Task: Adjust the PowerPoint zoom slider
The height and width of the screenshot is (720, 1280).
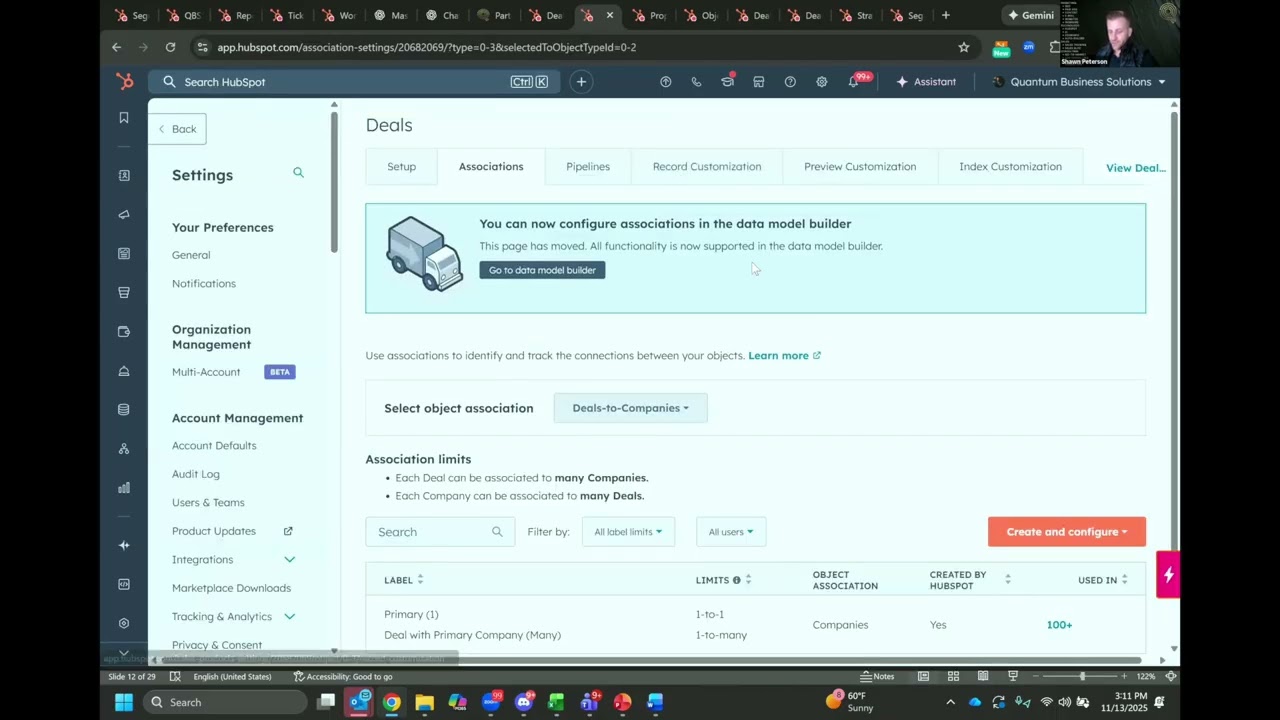Action: (1081, 677)
